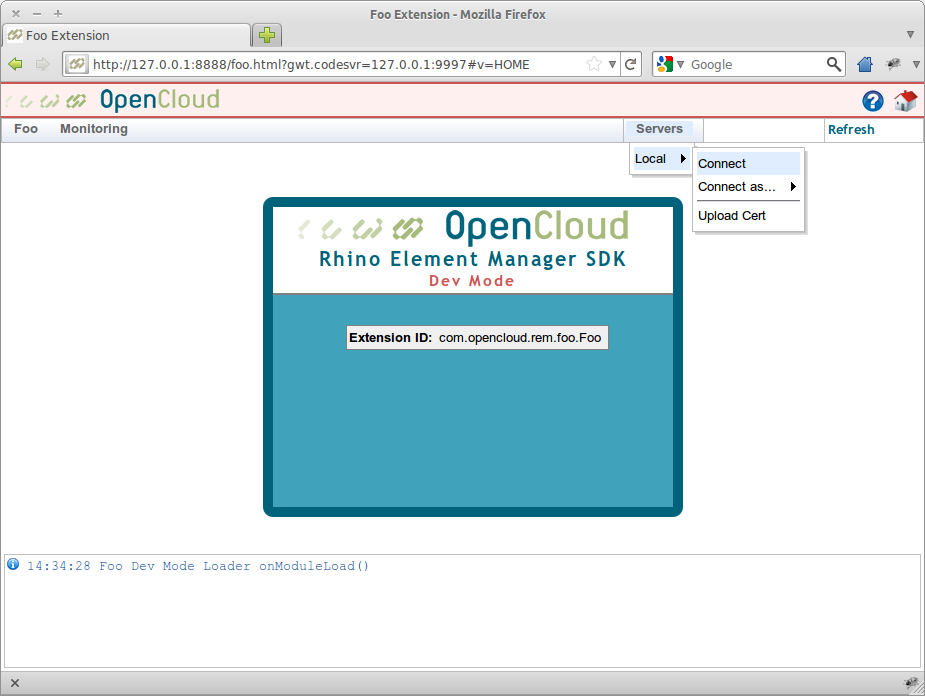The width and height of the screenshot is (925, 696).
Task: Open a new tab with the plus icon
Action: click(x=266, y=35)
